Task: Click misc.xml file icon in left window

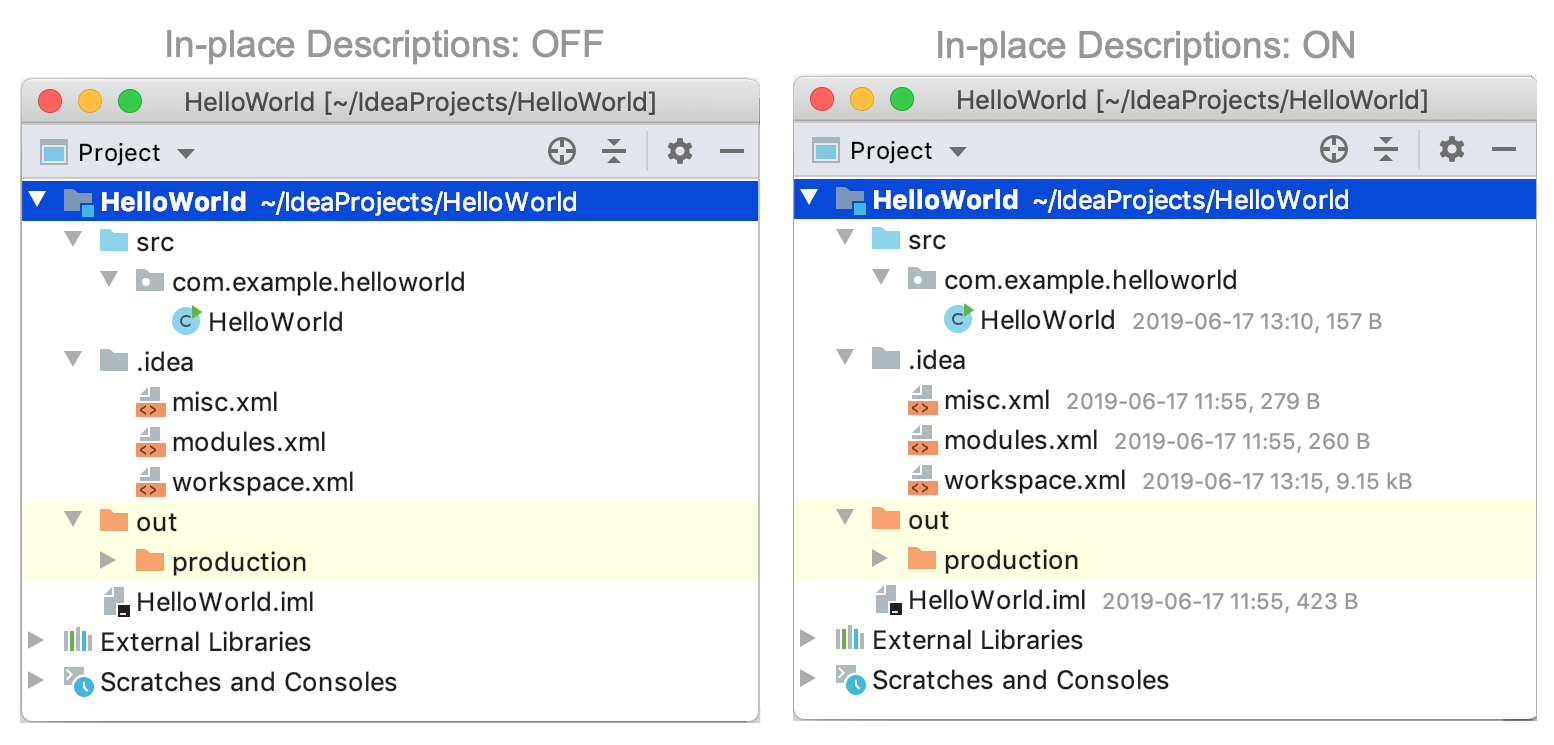Action: click(x=150, y=402)
